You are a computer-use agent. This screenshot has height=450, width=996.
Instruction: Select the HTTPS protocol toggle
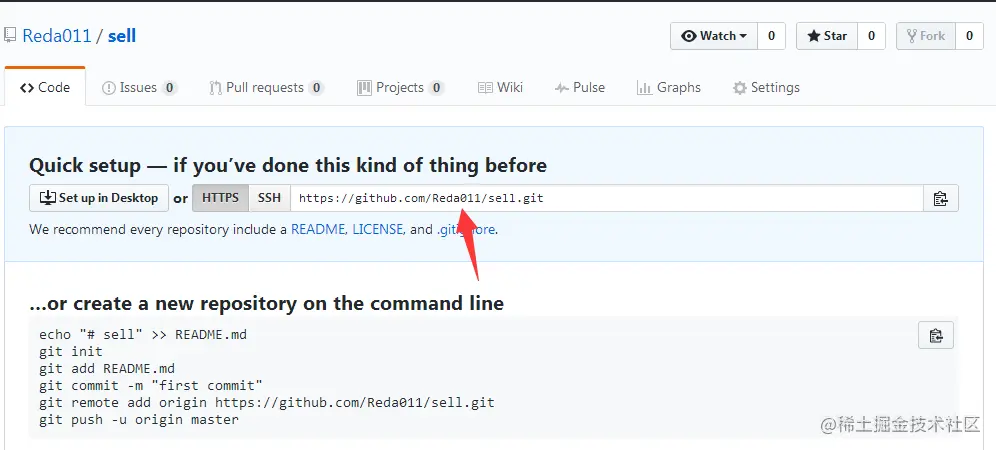[220, 198]
